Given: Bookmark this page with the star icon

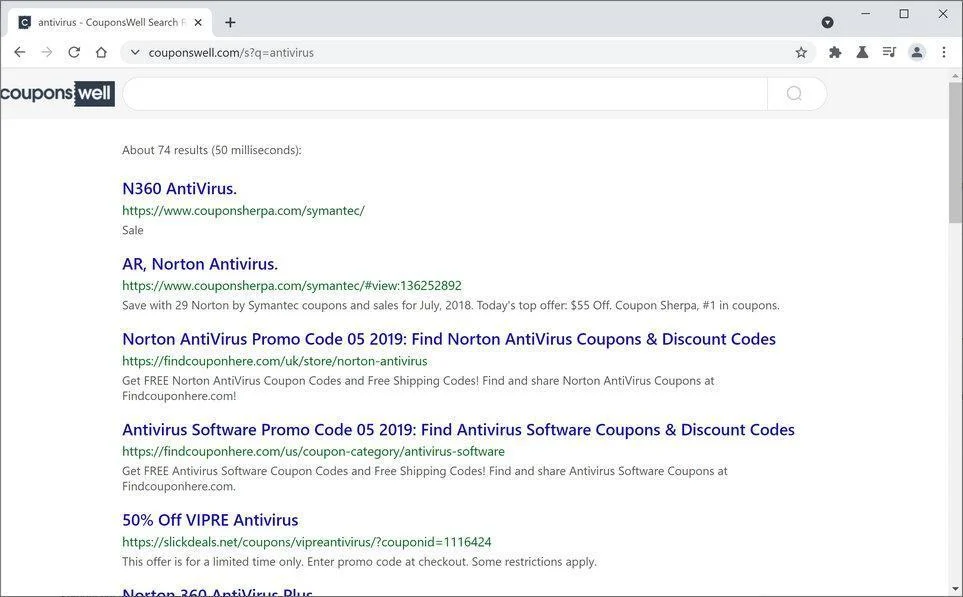Looking at the screenshot, I should click(801, 52).
